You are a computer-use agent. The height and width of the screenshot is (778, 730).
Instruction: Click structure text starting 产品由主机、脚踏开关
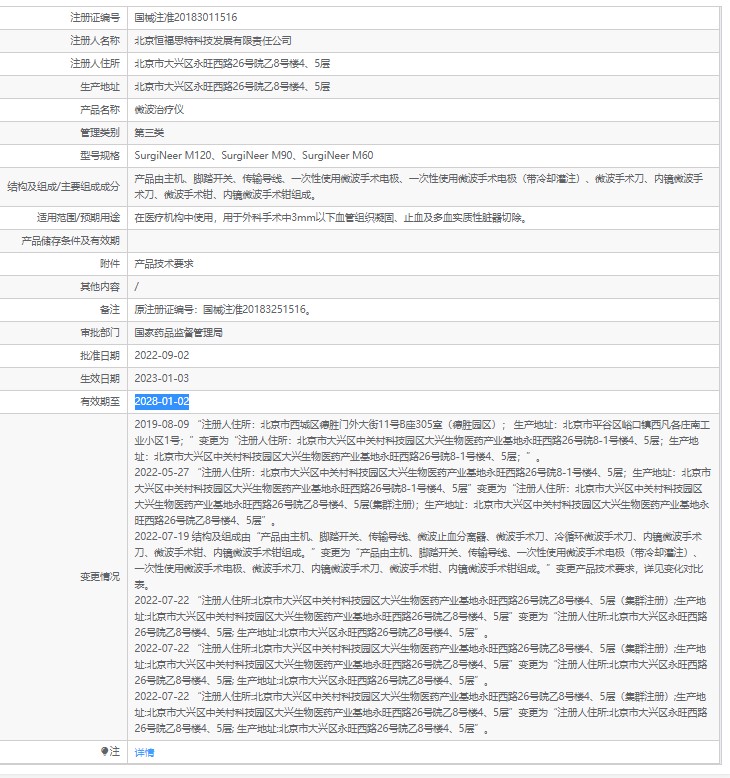pos(419,187)
